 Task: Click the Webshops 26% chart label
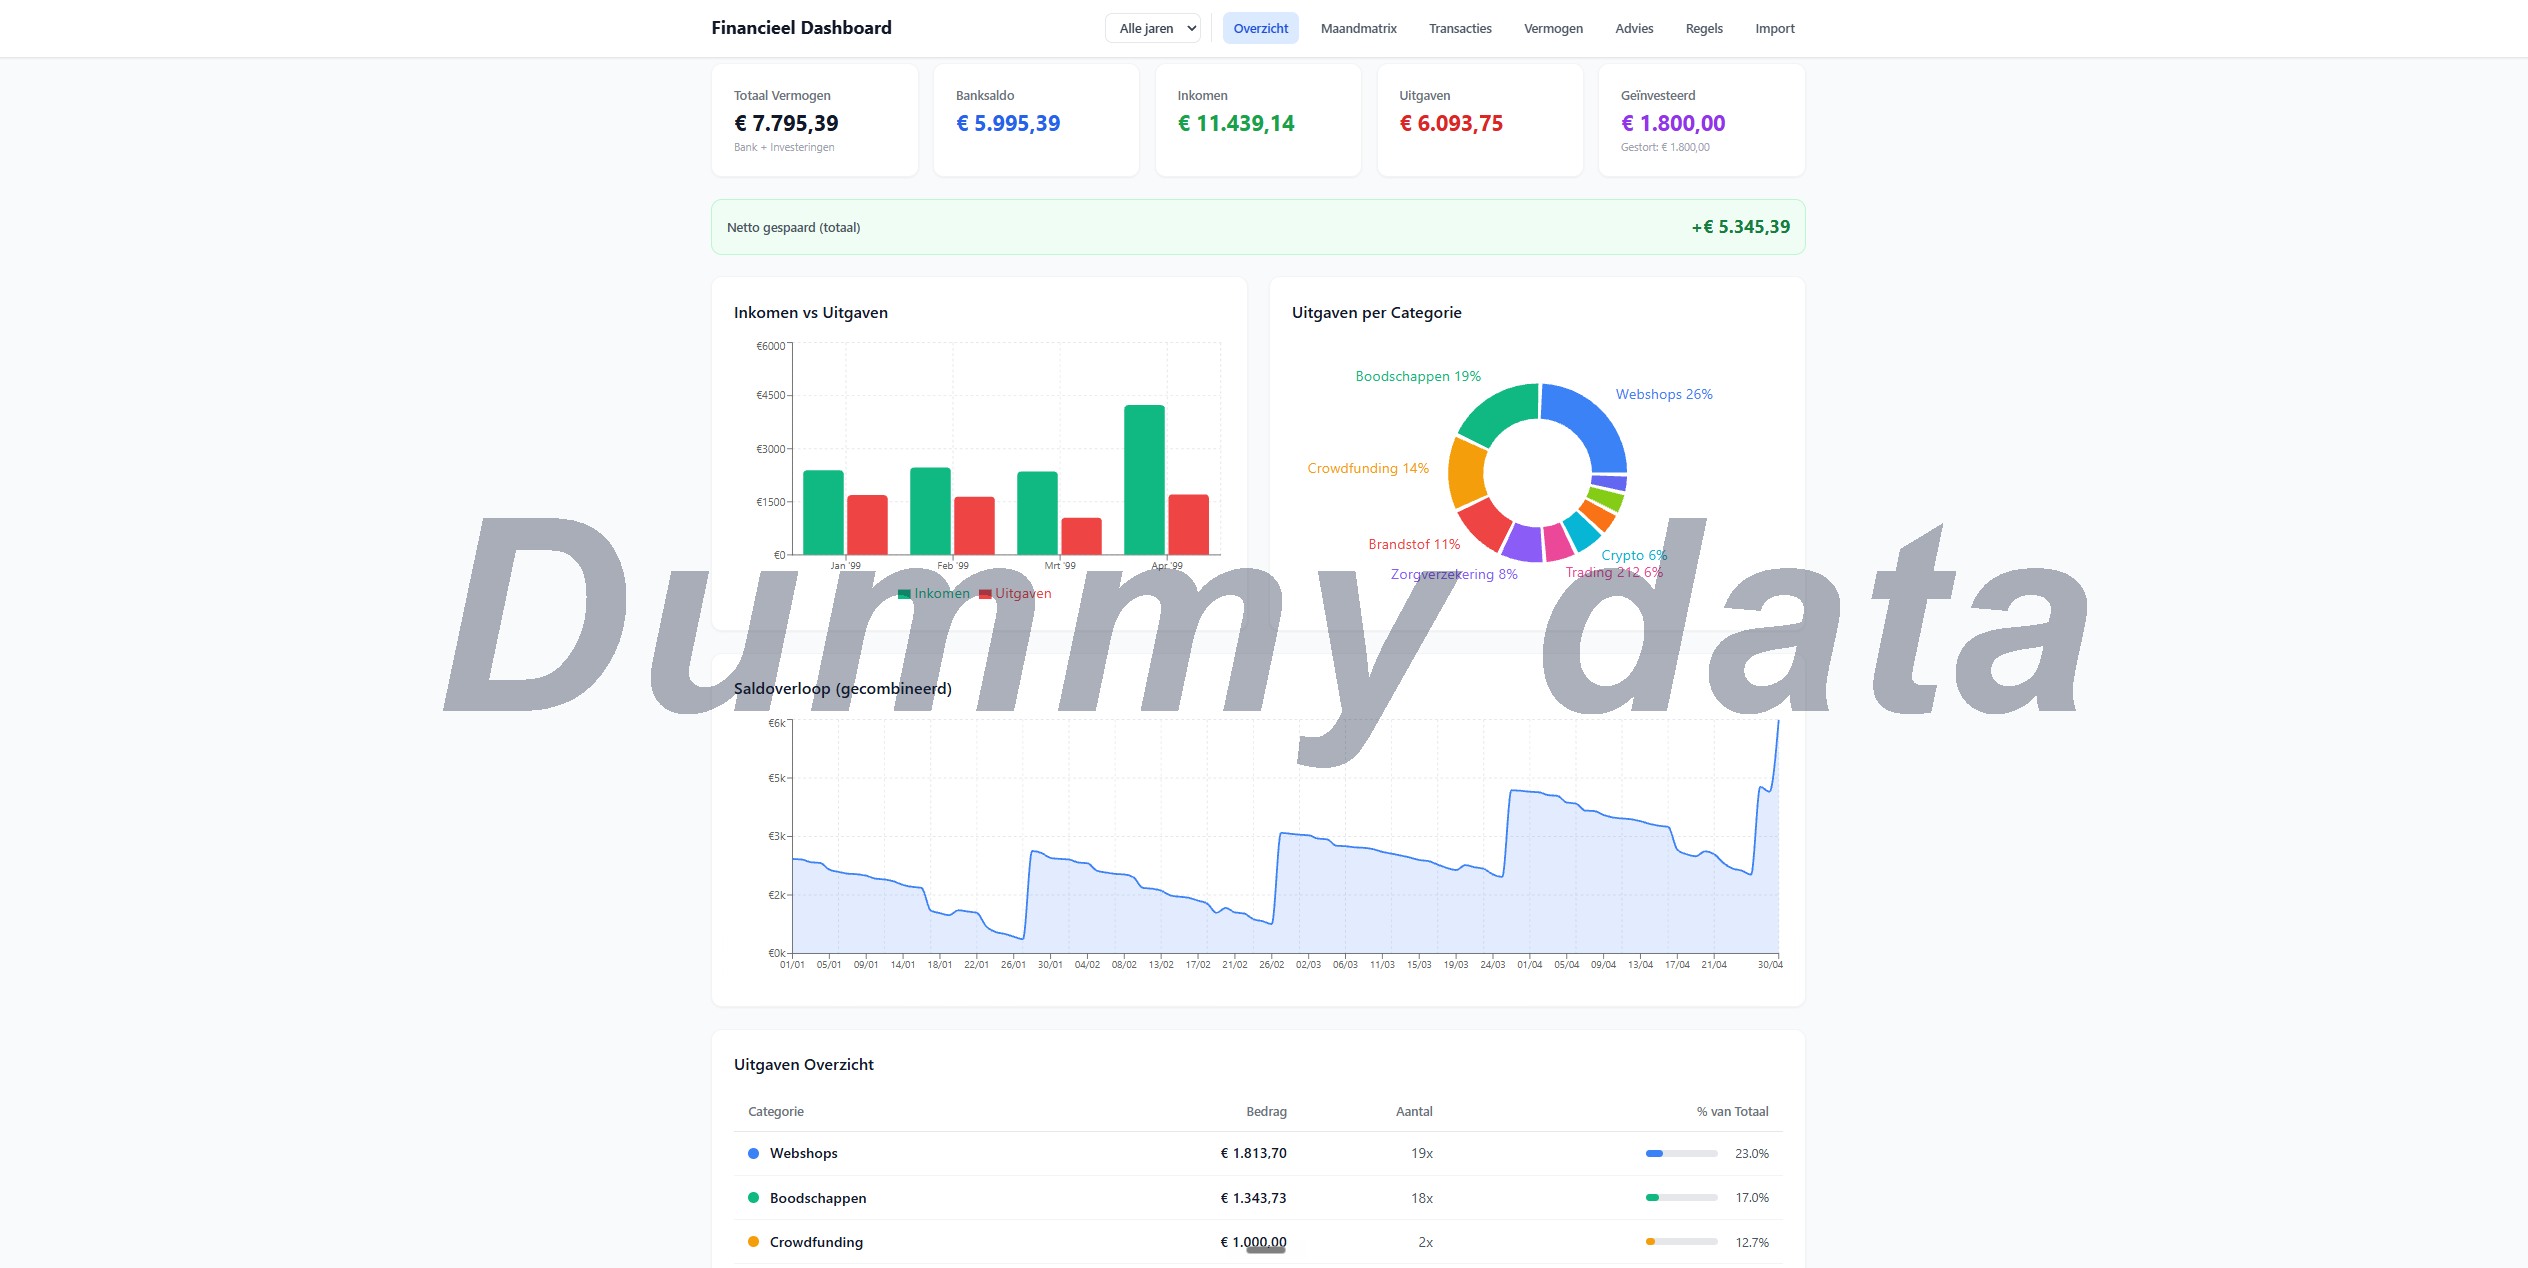point(1664,394)
